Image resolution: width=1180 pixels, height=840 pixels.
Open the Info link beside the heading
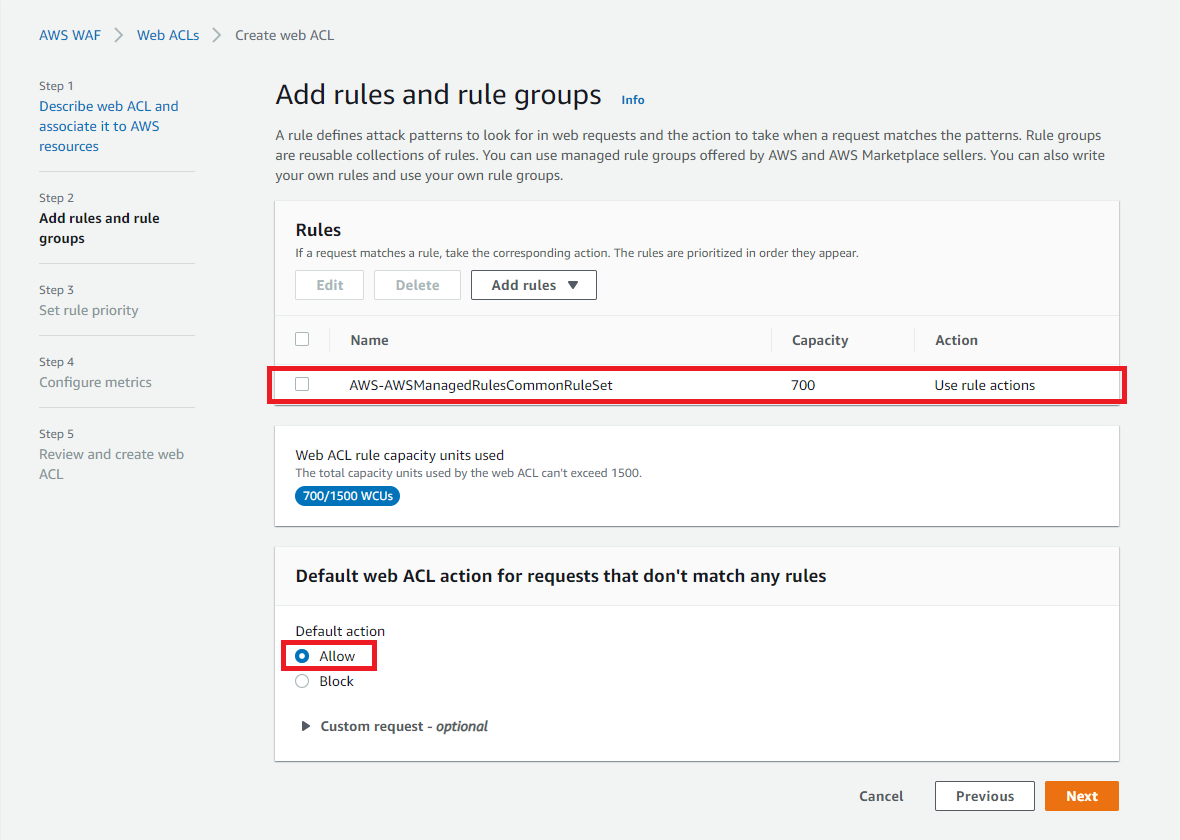633,100
